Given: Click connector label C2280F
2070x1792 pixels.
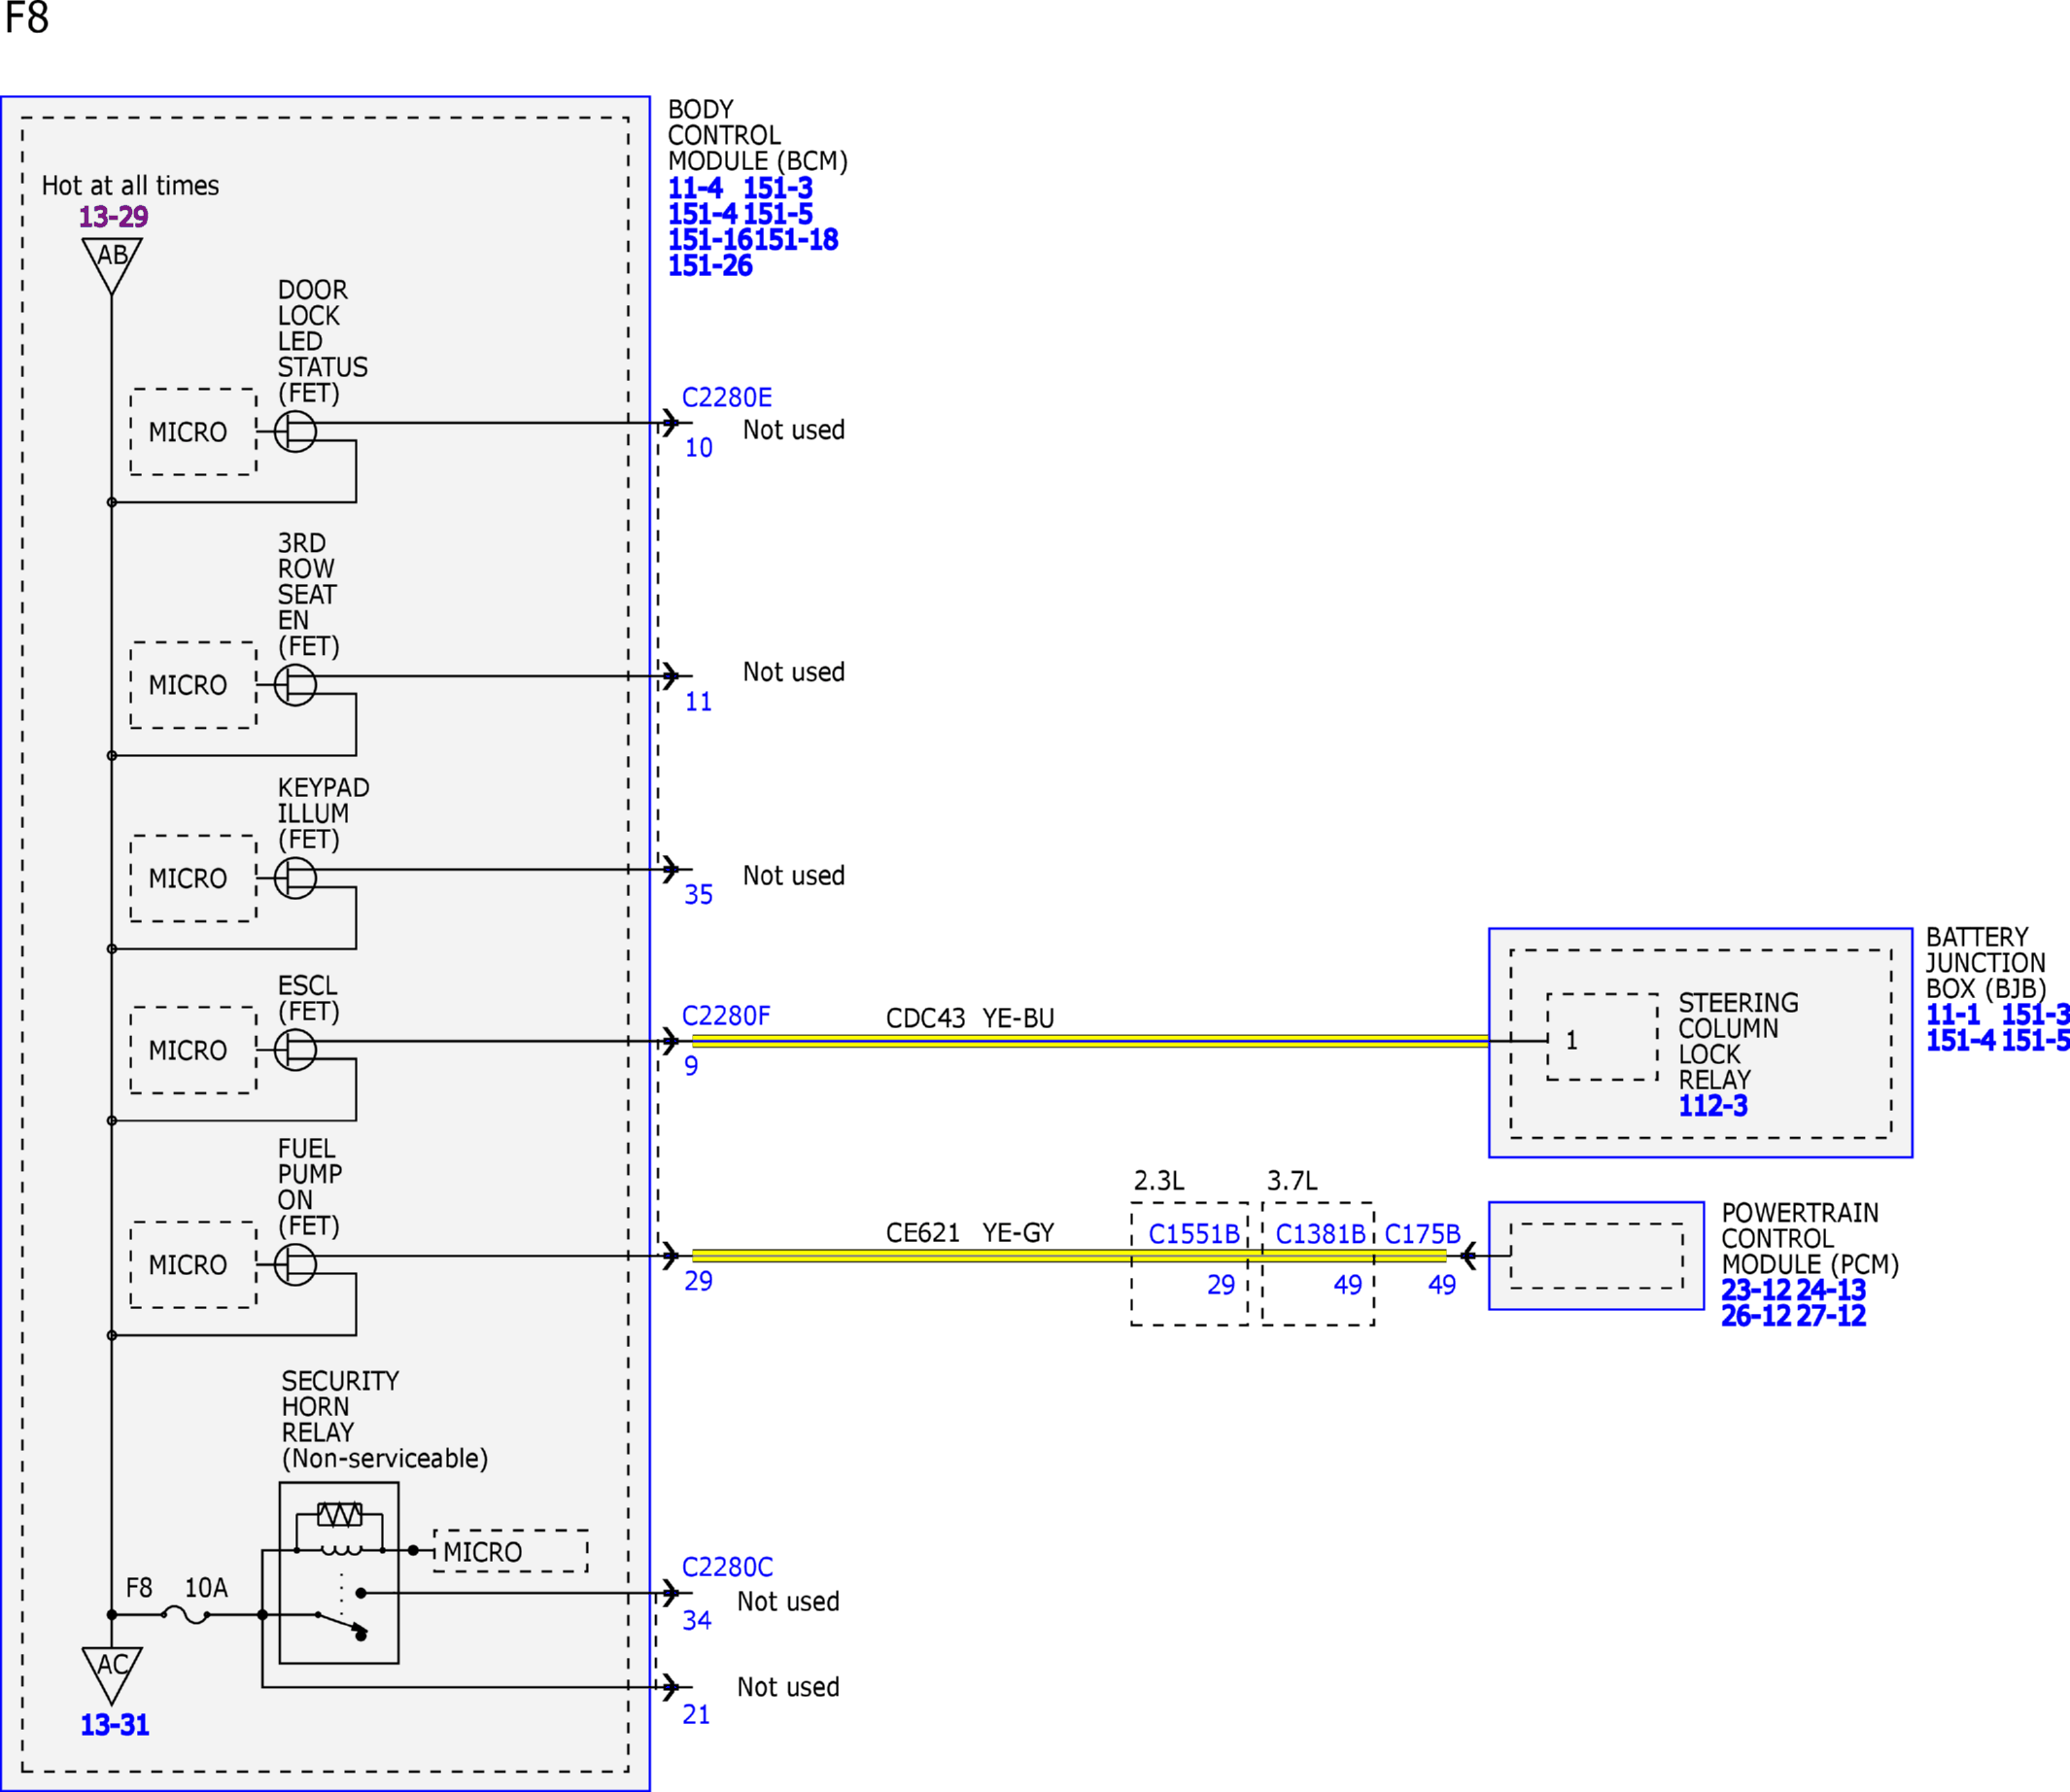Looking at the screenshot, I should pyautogui.click(x=726, y=1016).
